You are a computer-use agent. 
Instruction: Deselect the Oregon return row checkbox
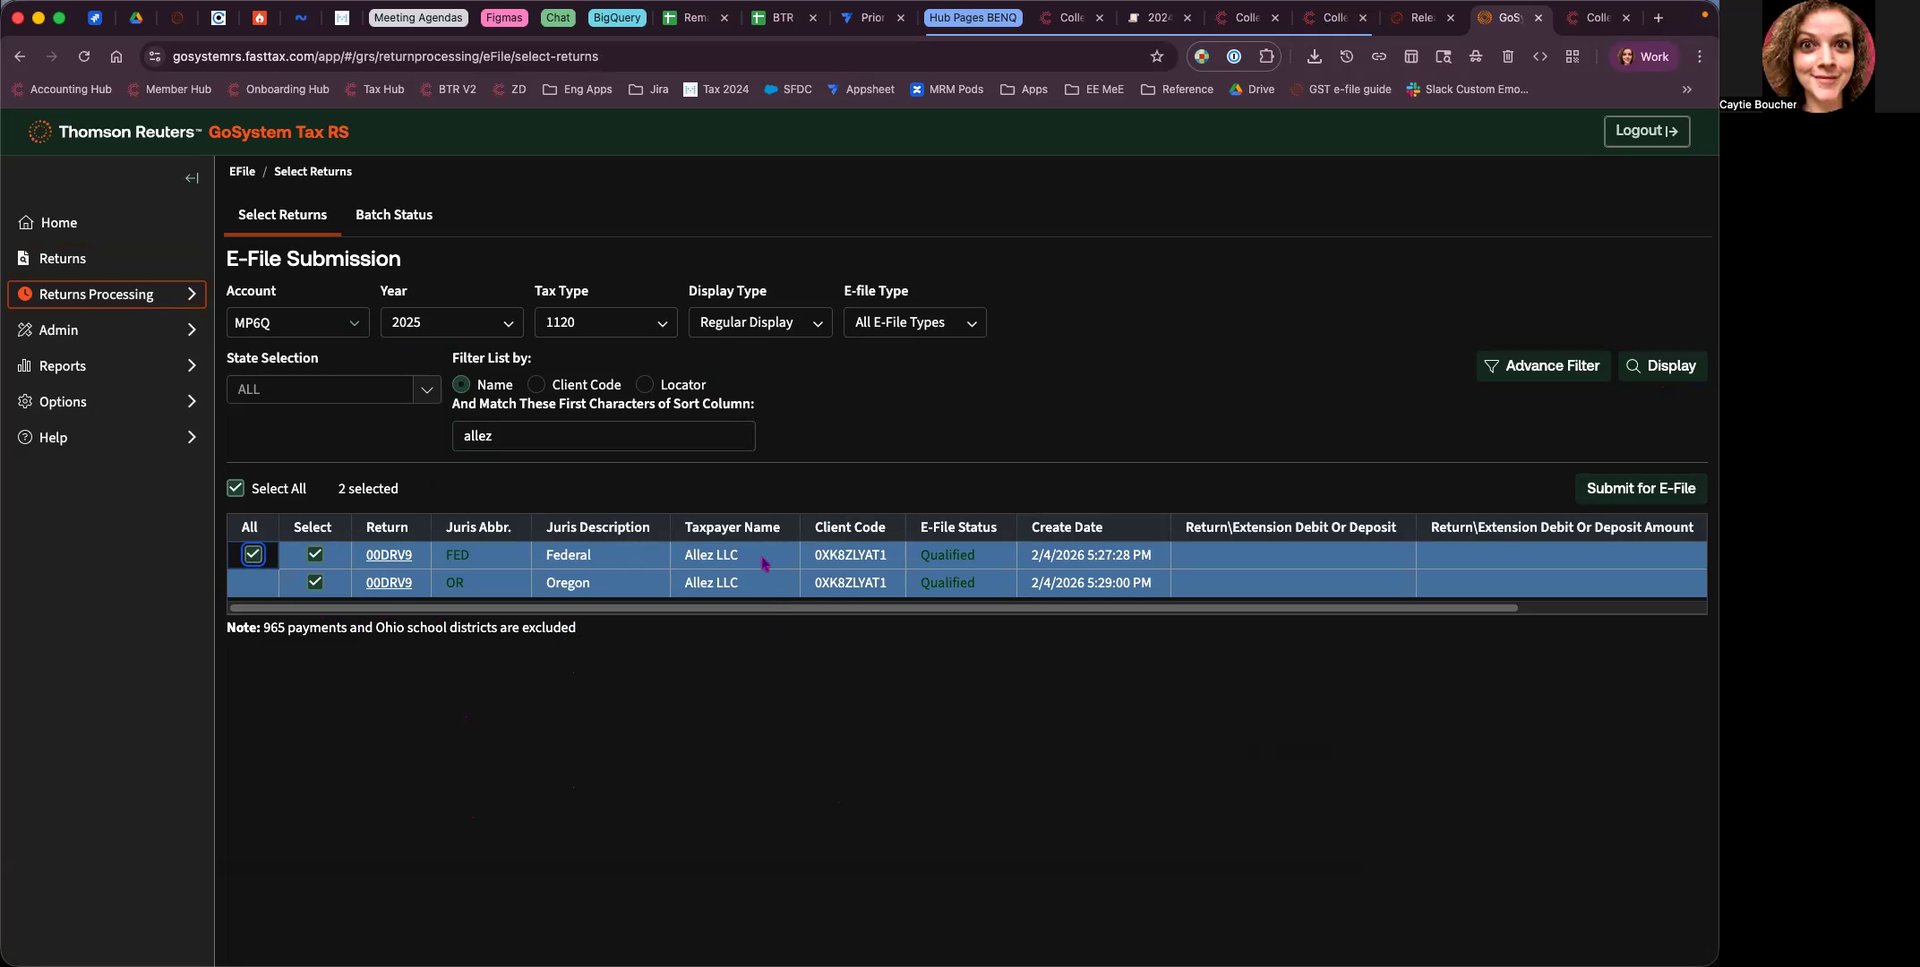[315, 582]
